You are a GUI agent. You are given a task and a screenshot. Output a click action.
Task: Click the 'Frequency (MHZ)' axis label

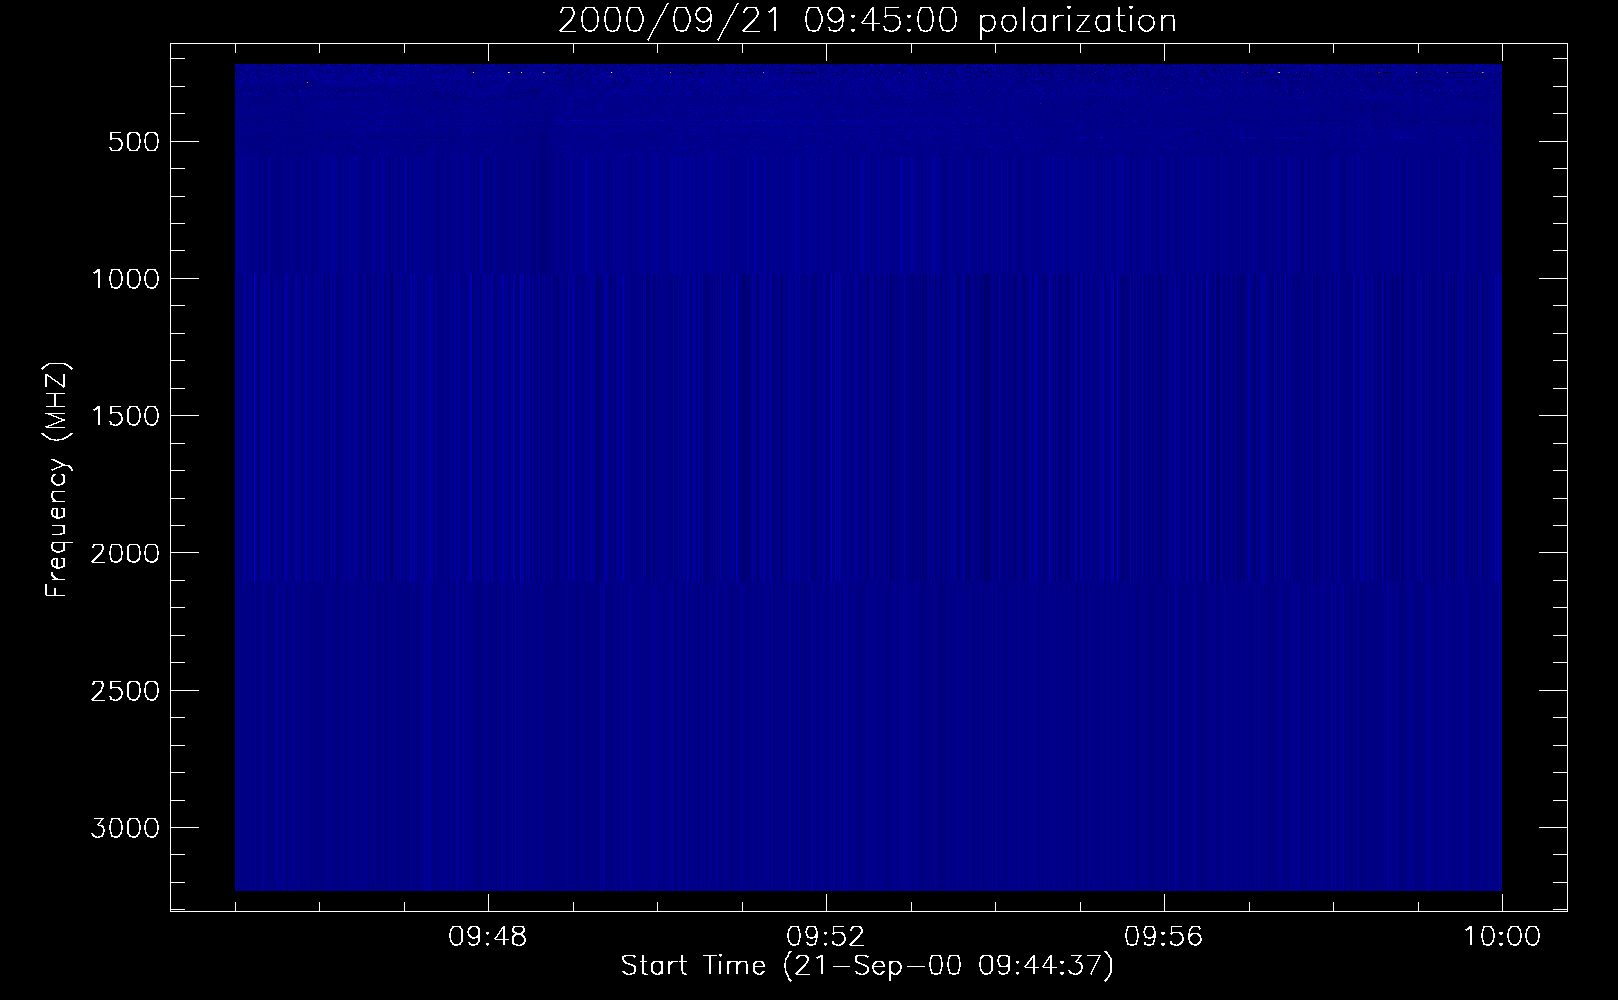[x=57, y=480]
